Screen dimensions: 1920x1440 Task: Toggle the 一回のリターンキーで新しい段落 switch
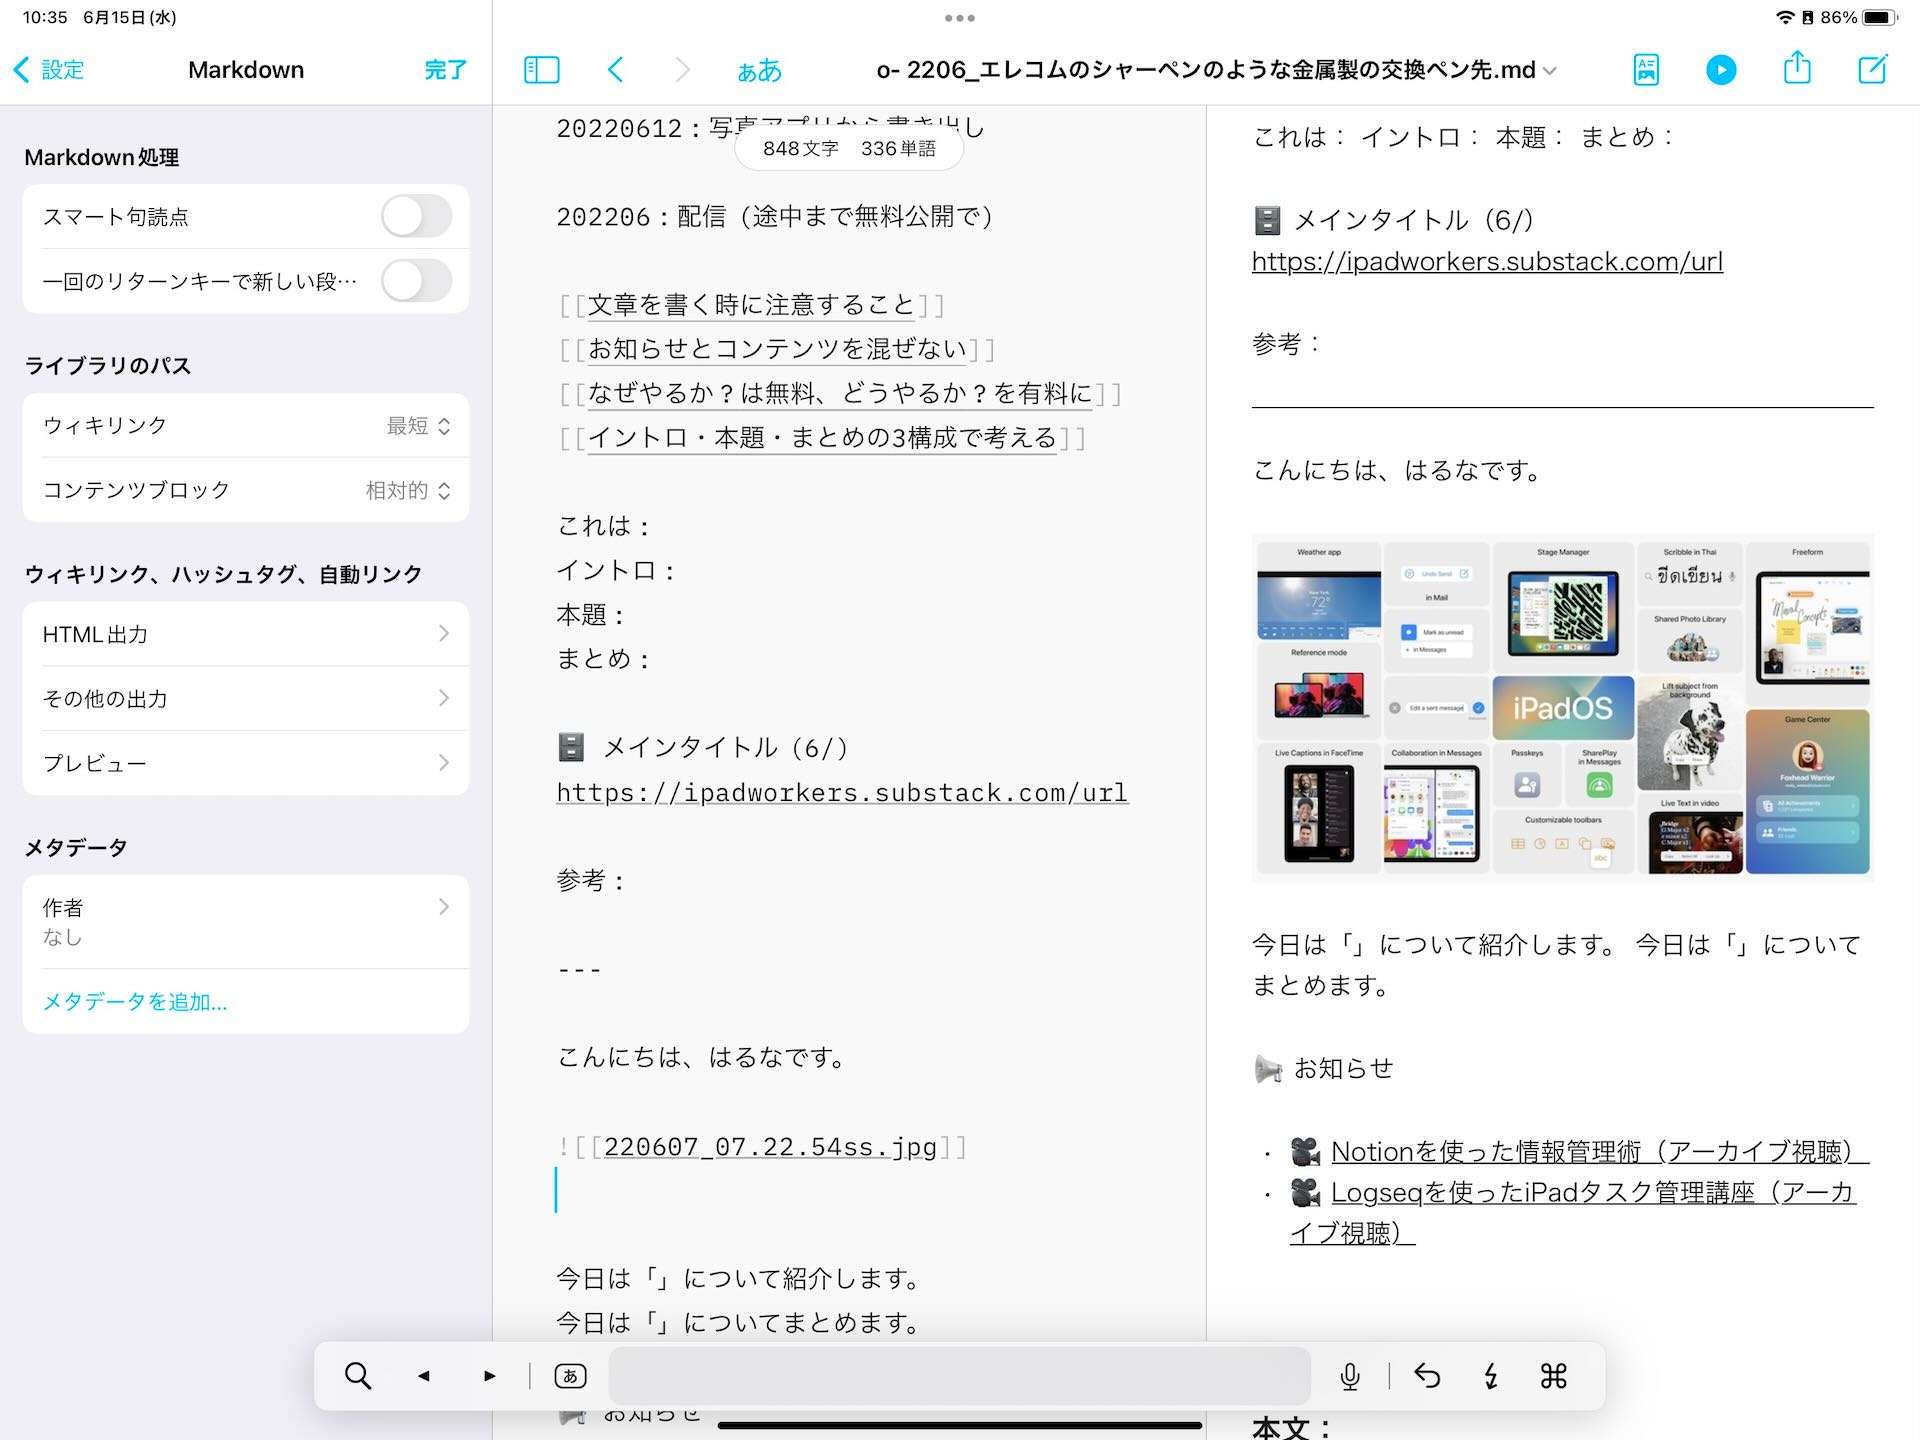point(416,281)
